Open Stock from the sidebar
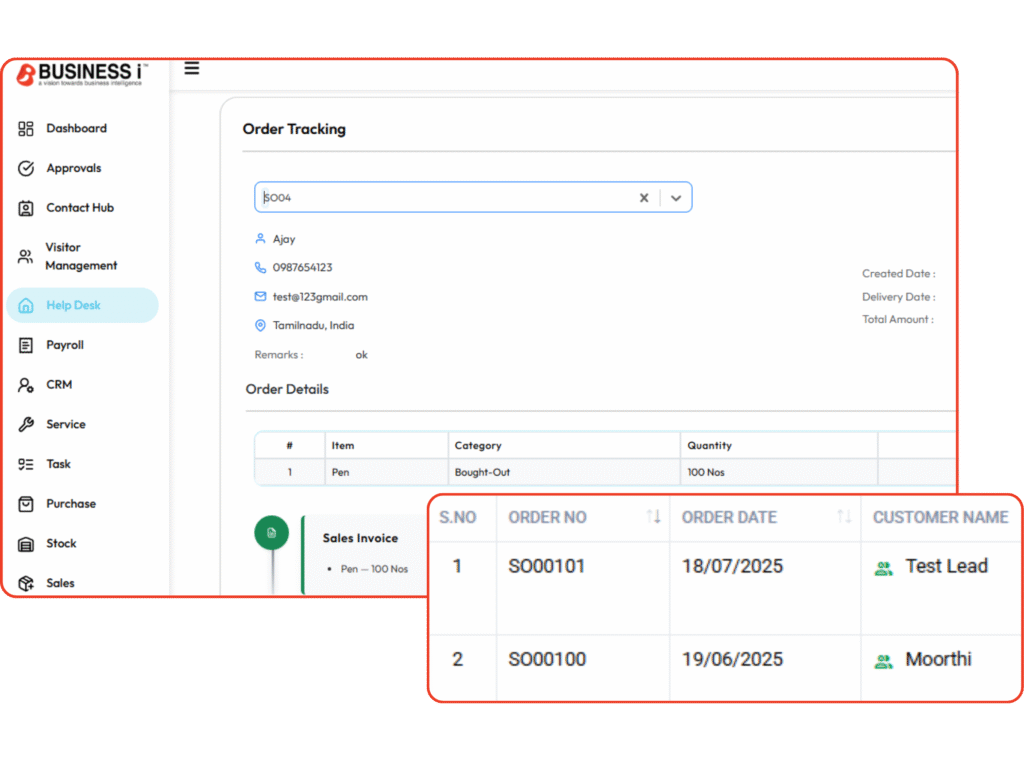 [x=60, y=543]
